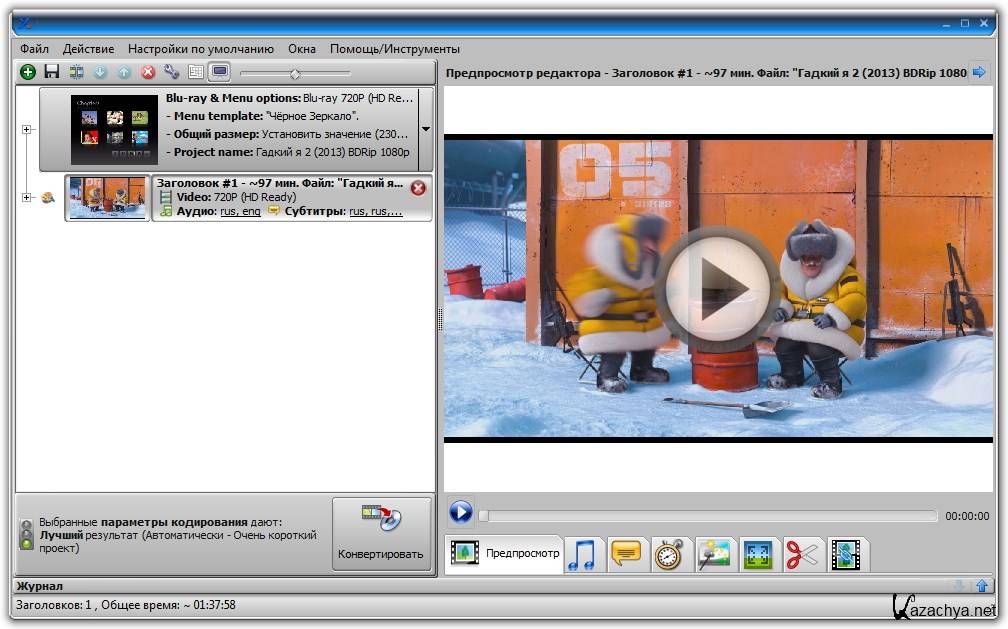Expand the Заголовок #1 tree node

(x=27, y=198)
